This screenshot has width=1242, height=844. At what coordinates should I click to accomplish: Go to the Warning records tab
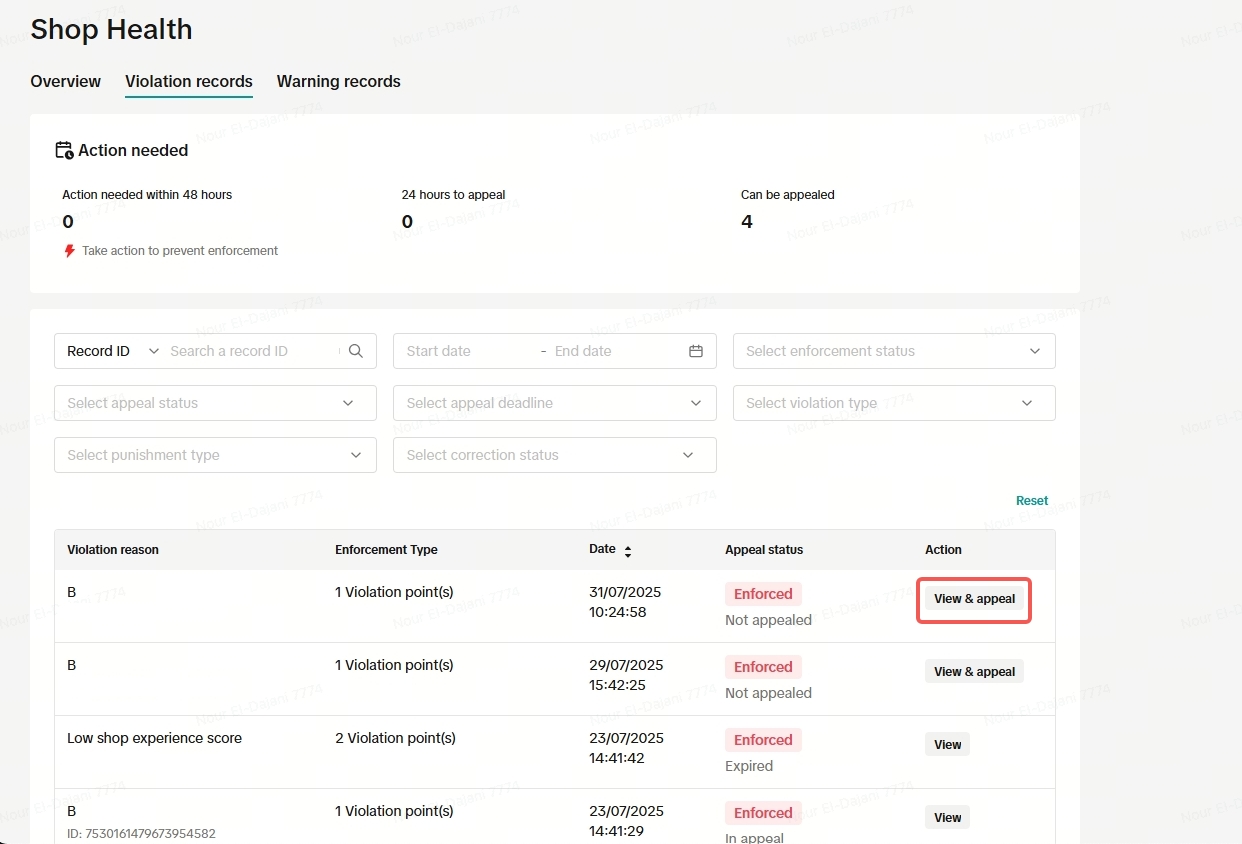coord(339,82)
